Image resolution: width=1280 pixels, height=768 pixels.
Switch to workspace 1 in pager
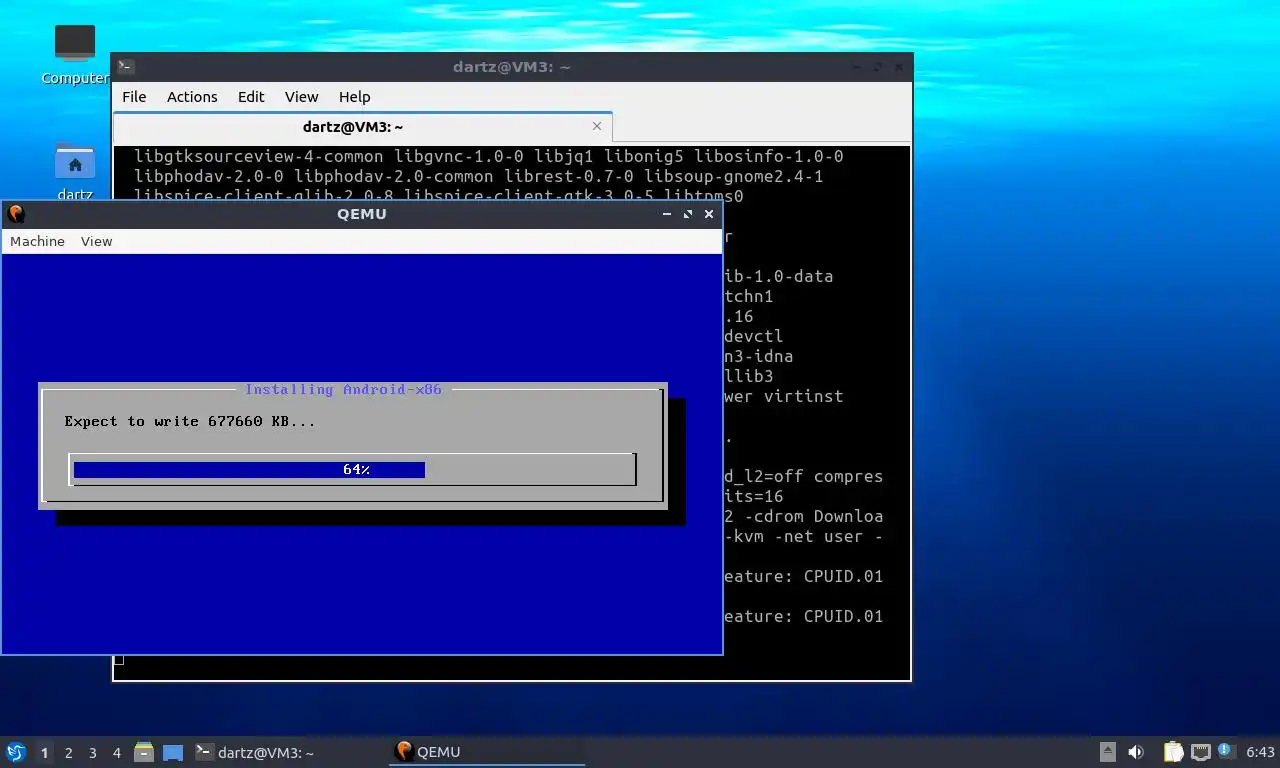click(44, 753)
